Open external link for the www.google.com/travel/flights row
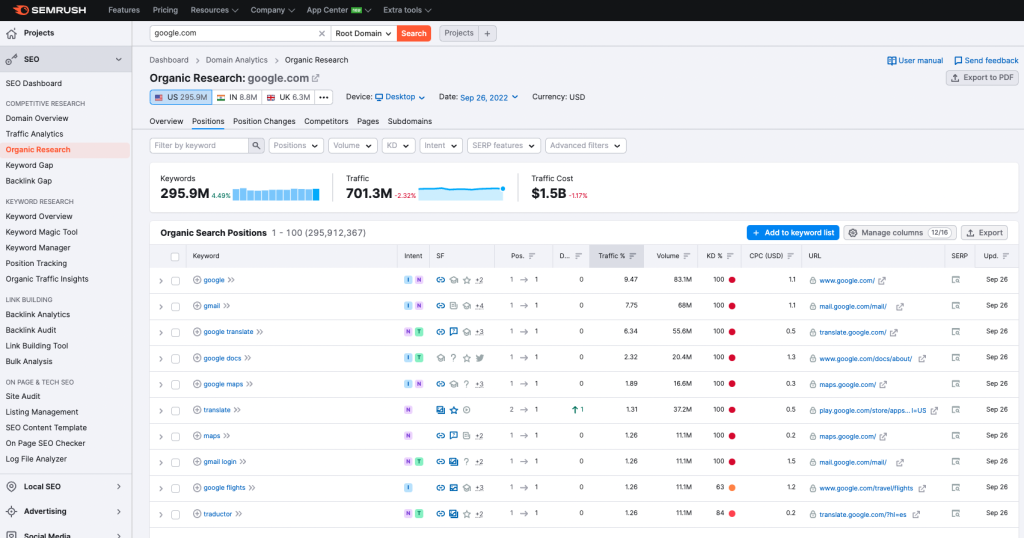The image size is (1024, 538). click(x=922, y=488)
